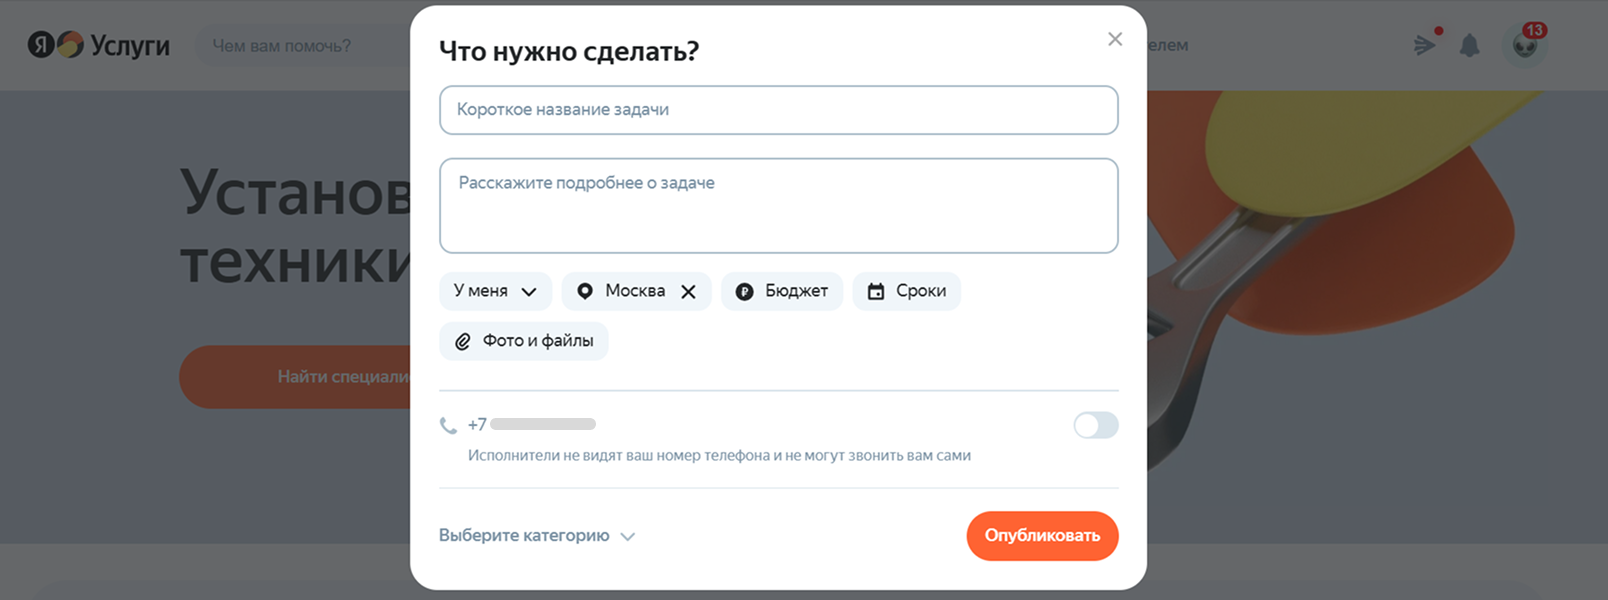This screenshot has height=600, width=1608.
Task: Open the 'У меня' location dropdown
Action: (x=495, y=291)
